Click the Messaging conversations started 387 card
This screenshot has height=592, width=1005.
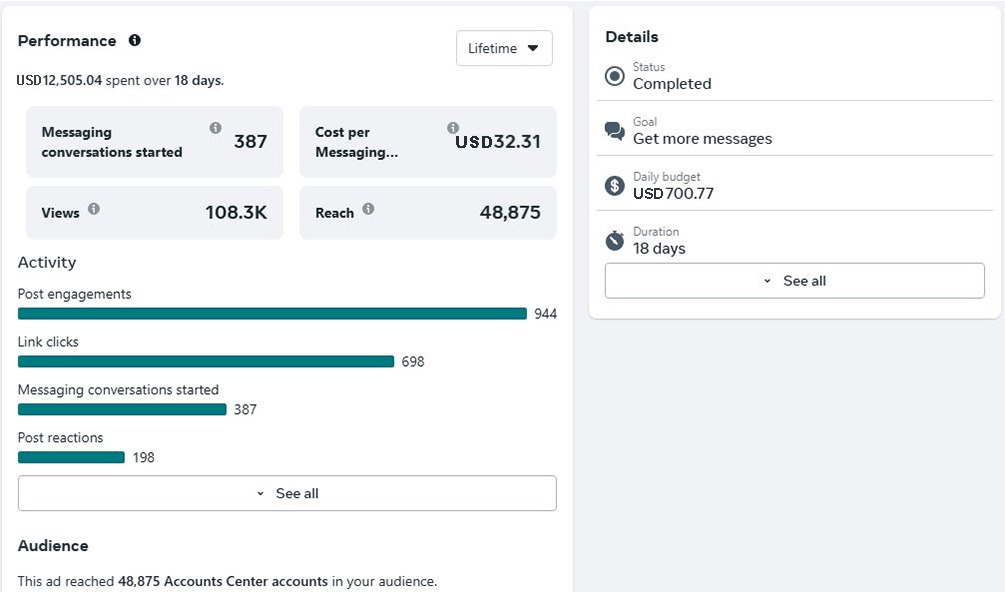pos(154,142)
